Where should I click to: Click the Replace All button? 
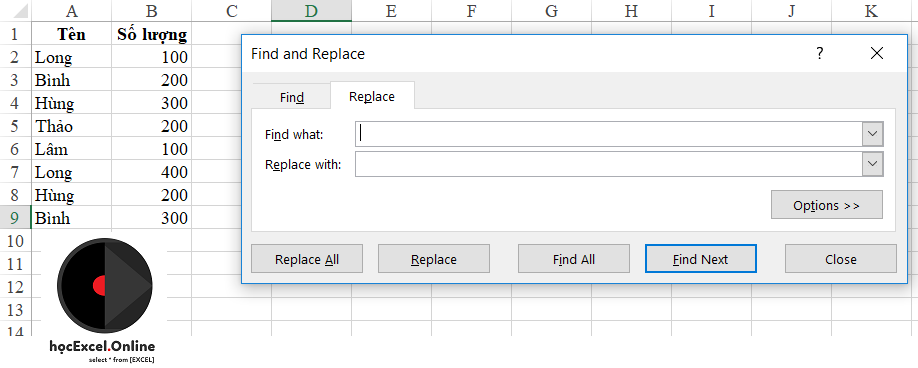tap(307, 259)
